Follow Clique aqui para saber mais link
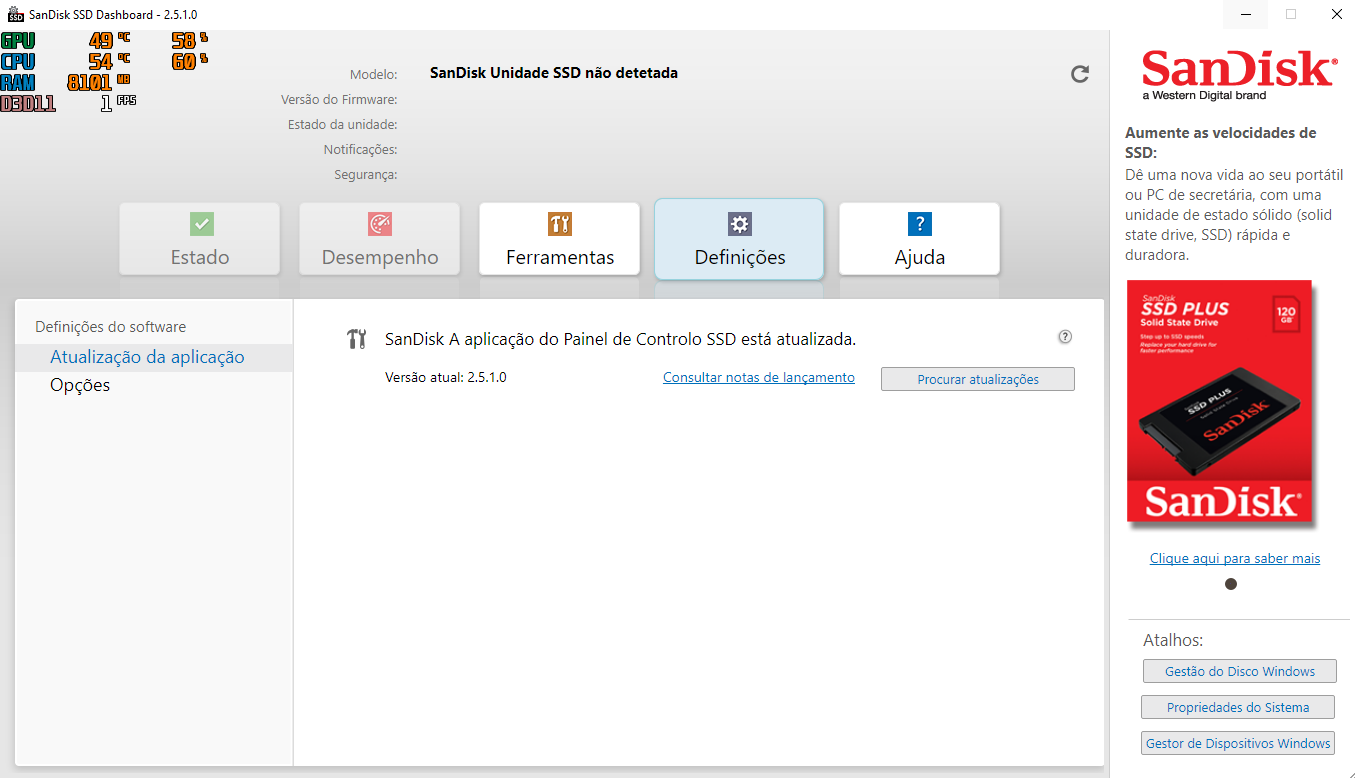This screenshot has height=778, width=1355. point(1235,558)
